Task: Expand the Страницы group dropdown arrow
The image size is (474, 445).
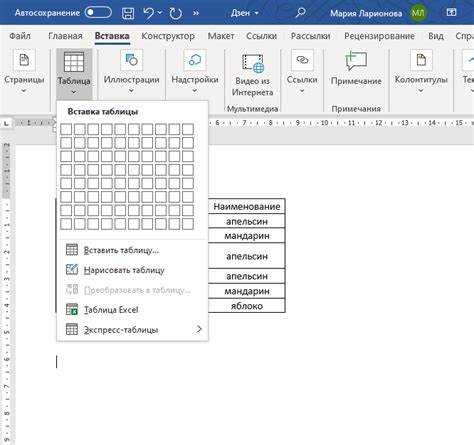Action: [x=24, y=91]
